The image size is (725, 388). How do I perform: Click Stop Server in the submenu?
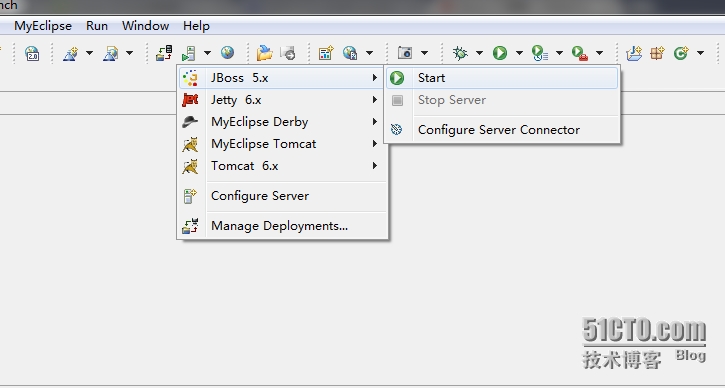(502, 100)
